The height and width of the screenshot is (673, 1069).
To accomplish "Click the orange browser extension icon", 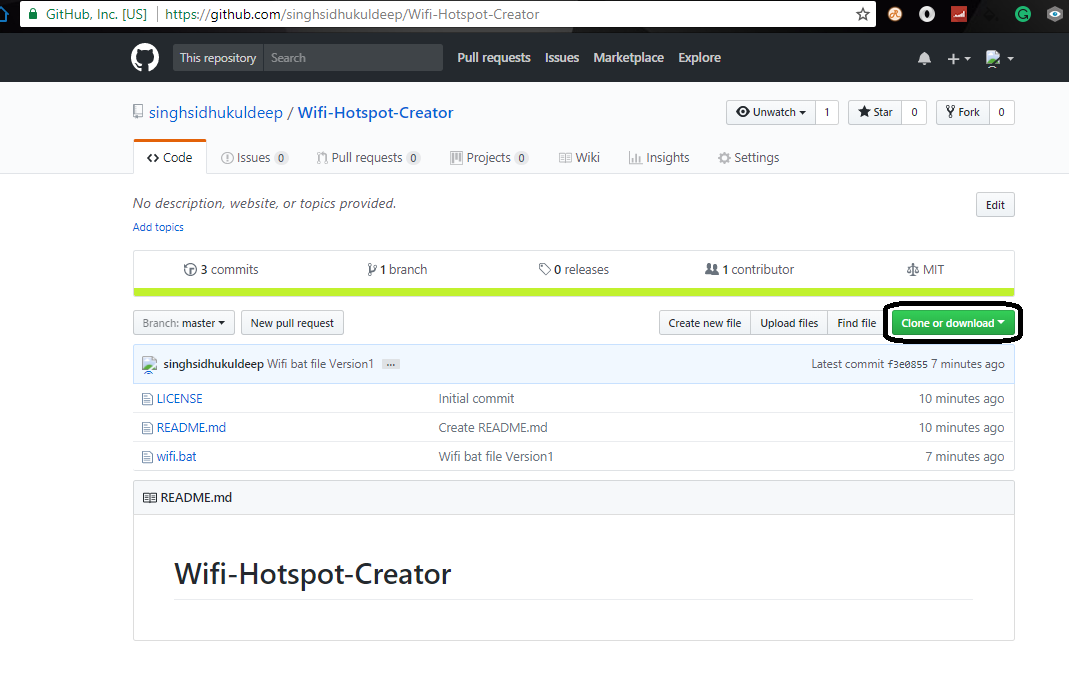I will [x=894, y=14].
